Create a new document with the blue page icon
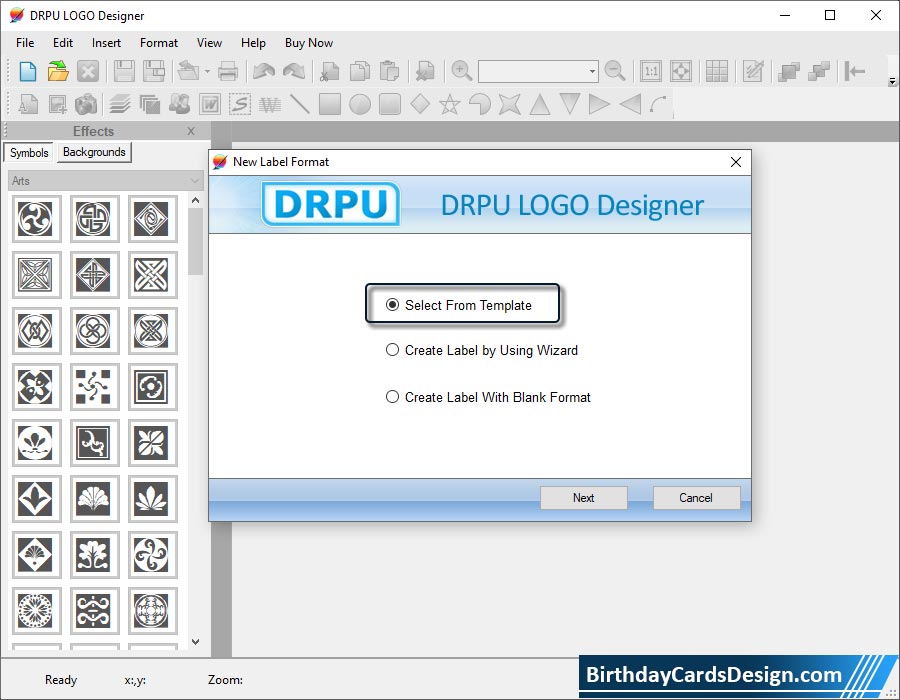900x700 pixels. click(28, 71)
